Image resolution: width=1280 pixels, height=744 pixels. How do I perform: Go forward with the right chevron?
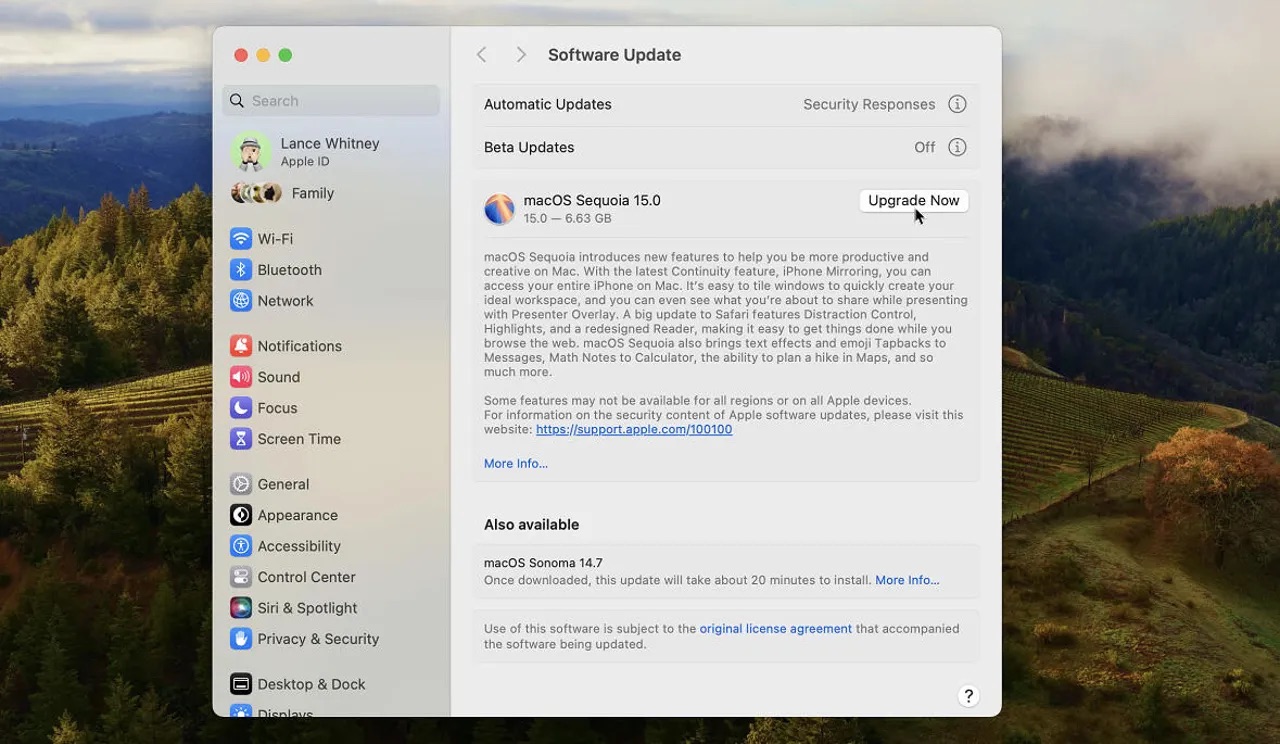520,55
